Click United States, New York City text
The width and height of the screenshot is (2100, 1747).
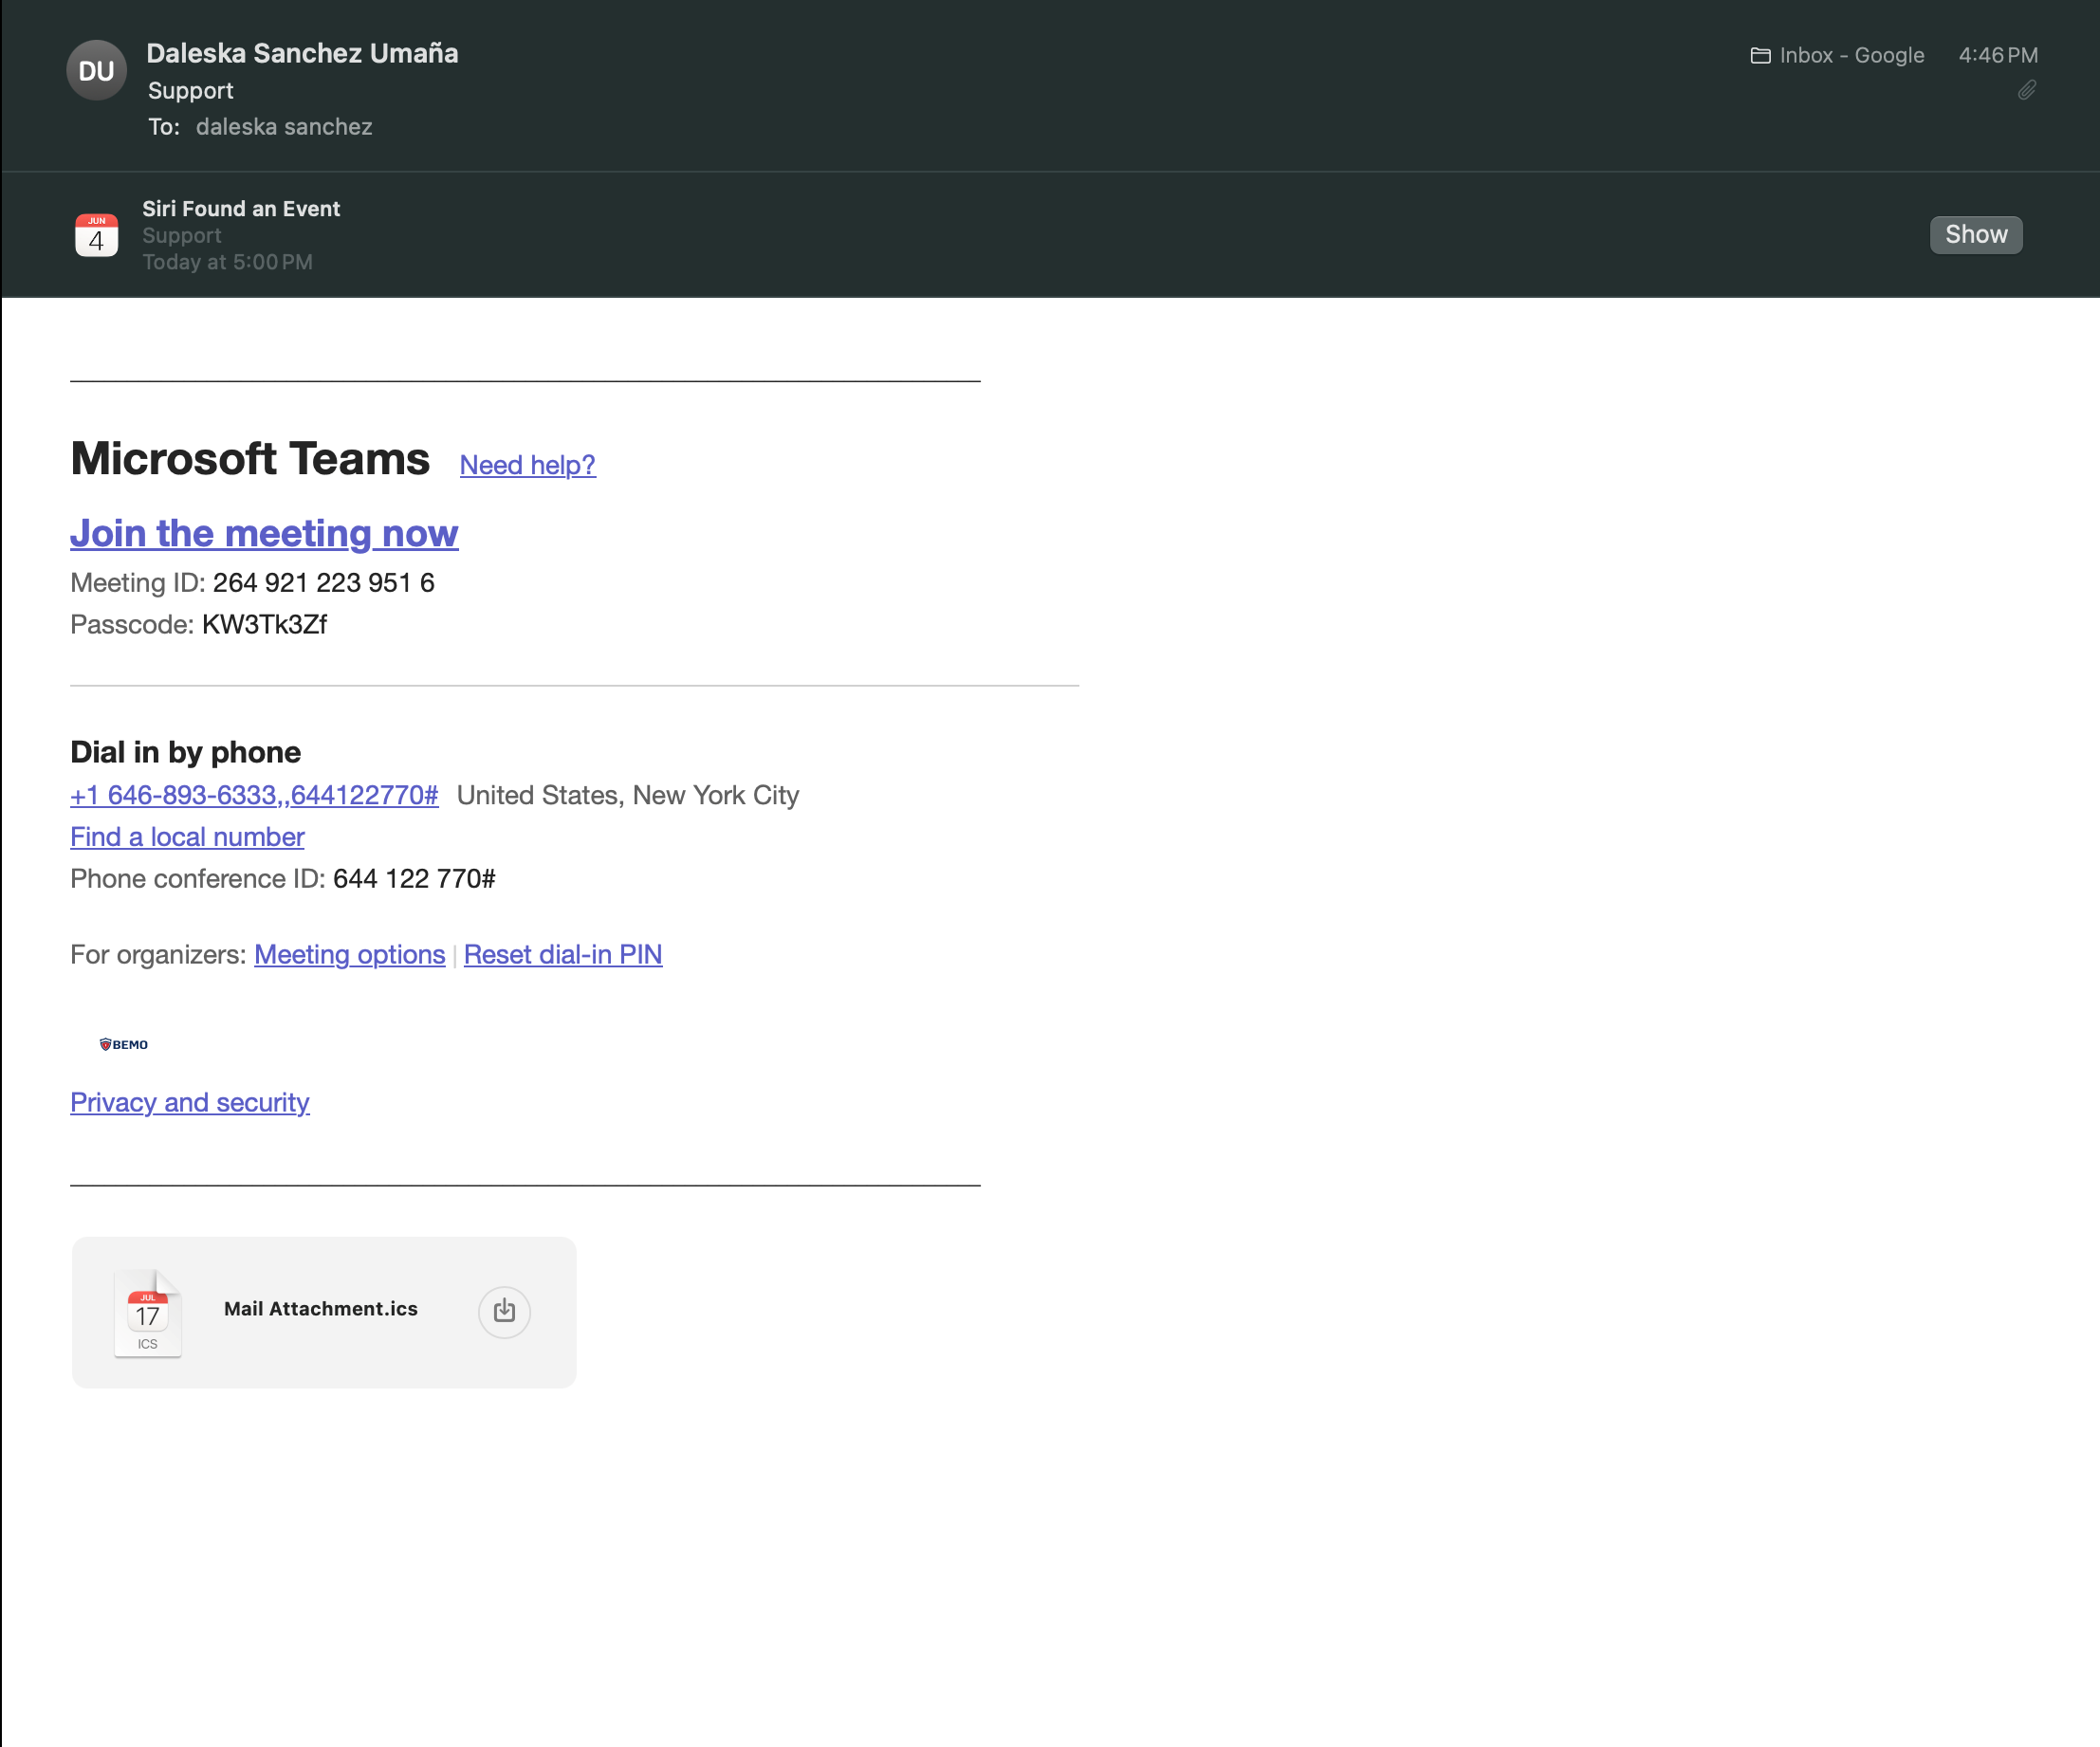tap(628, 795)
